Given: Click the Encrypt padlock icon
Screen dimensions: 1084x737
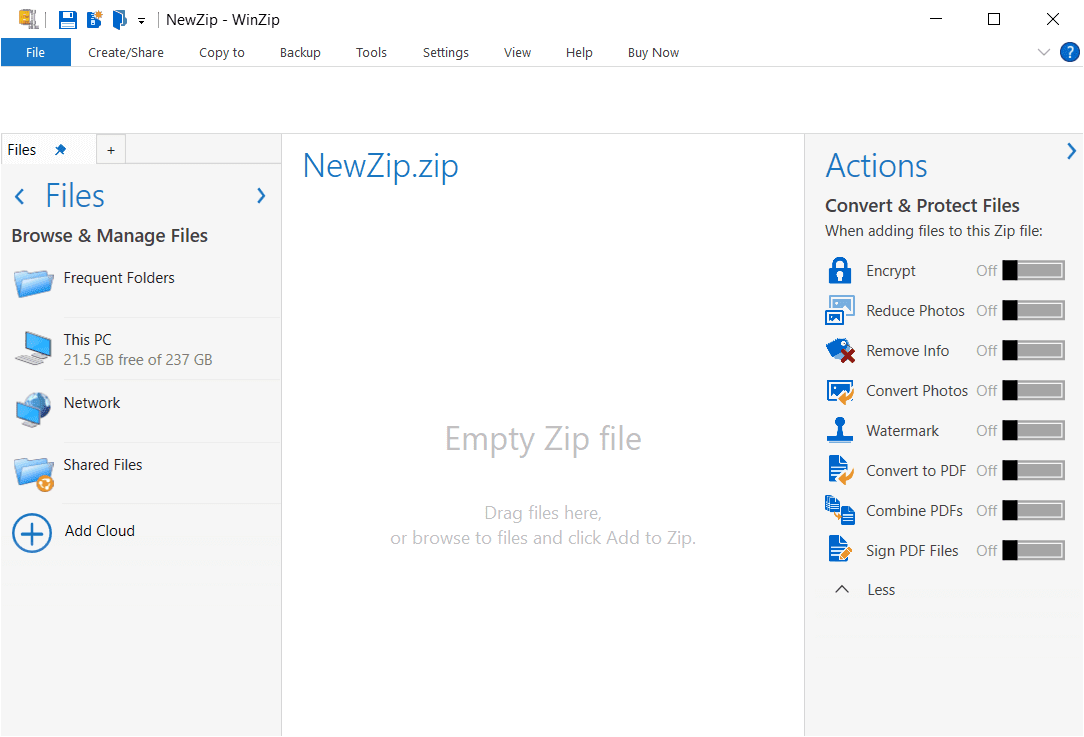Looking at the screenshot, I should (840, 270).
